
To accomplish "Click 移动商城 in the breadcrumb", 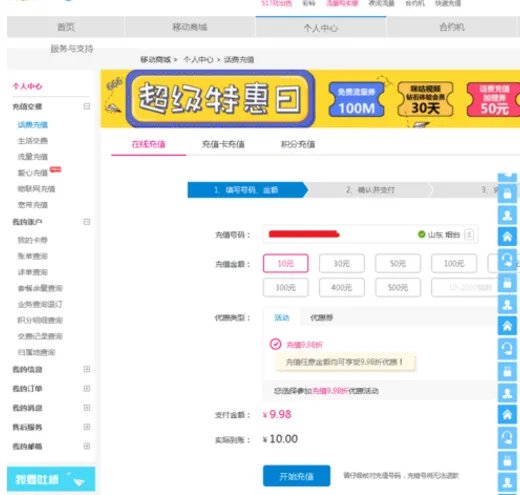I will pyautogui.click(x=155, y=60).
